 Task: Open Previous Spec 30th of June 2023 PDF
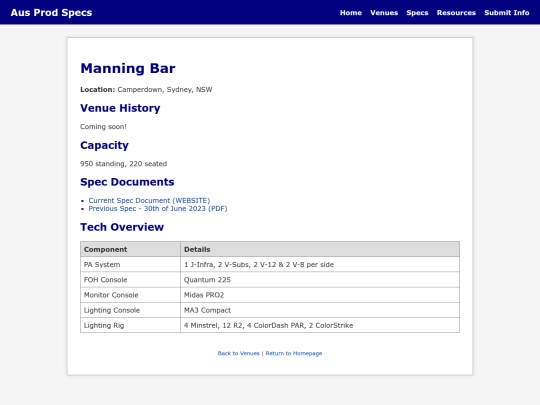click(x=158, y=209)
